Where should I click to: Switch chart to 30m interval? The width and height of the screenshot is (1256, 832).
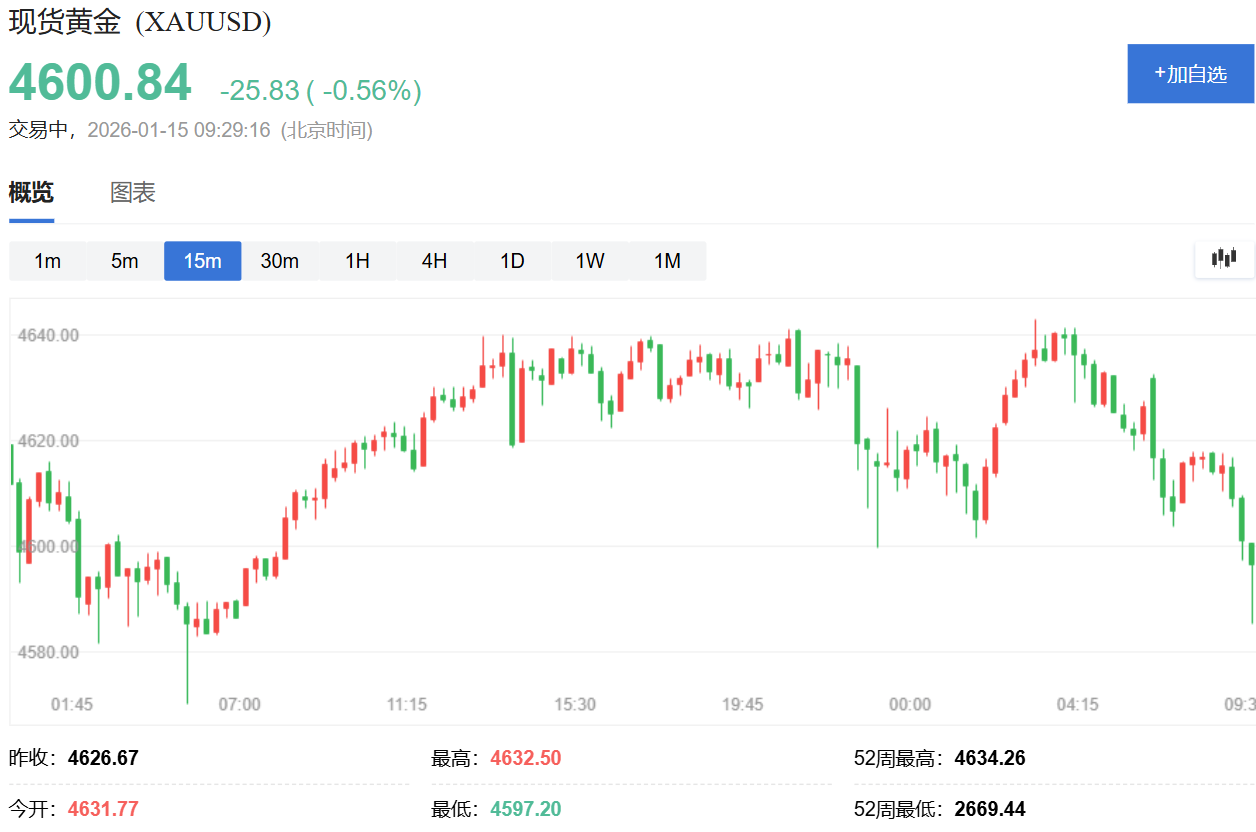(x=280, y=261)
